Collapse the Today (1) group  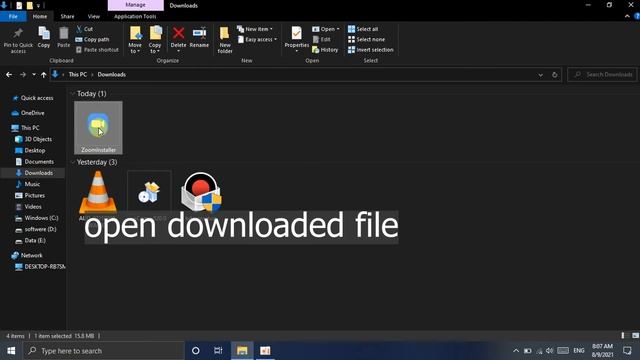coord(73,94)
